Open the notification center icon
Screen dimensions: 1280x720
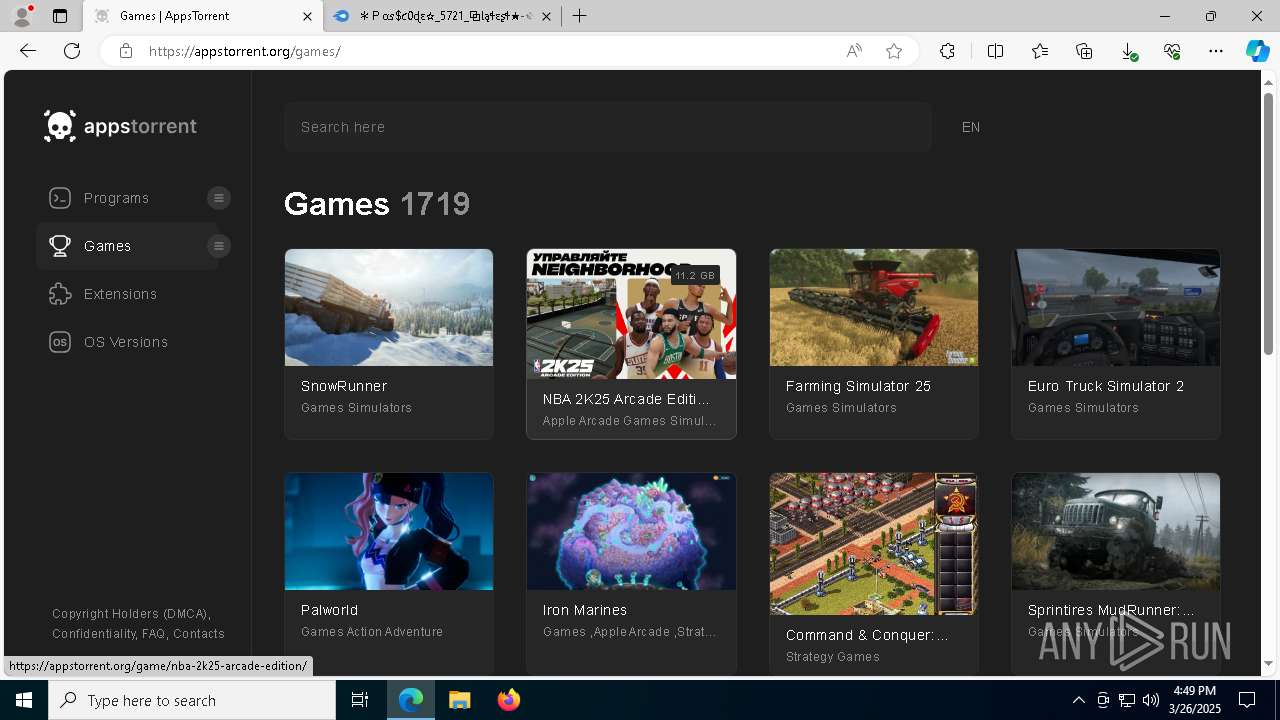point(1247,700)
